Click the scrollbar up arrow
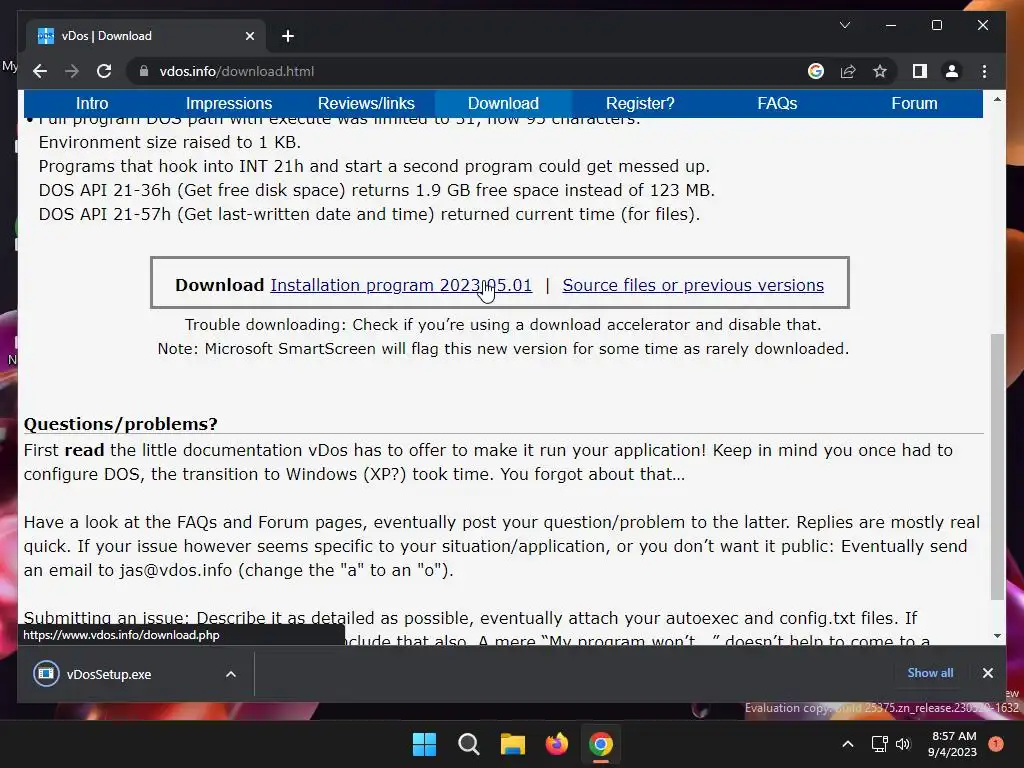The image size is (1024, 768). [997, 99]
